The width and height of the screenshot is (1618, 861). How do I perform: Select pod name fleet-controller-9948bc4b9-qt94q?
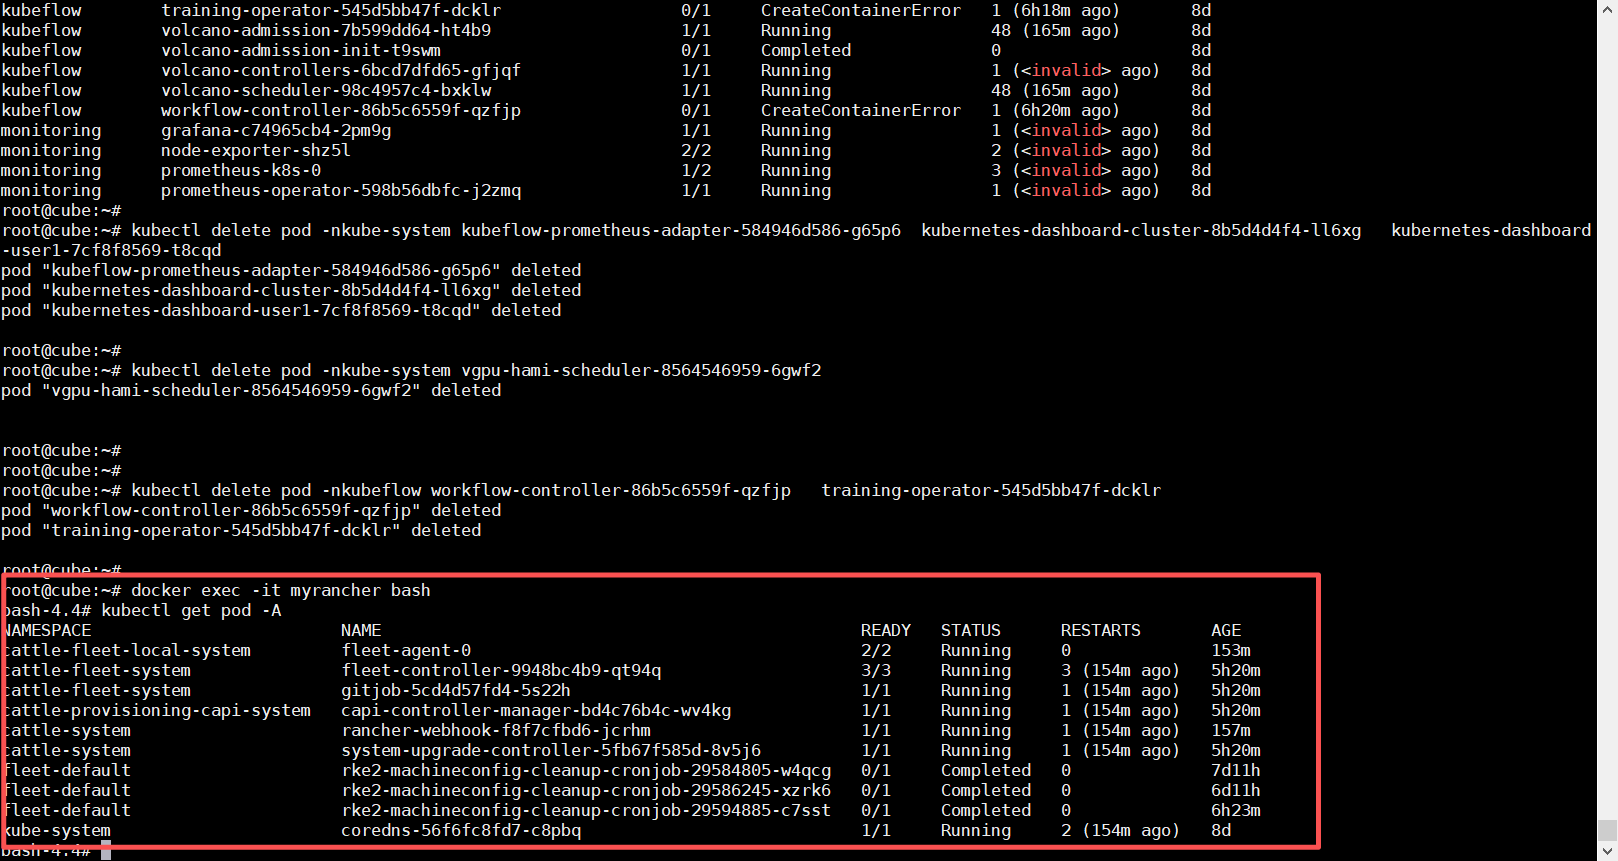click(501, 670)
